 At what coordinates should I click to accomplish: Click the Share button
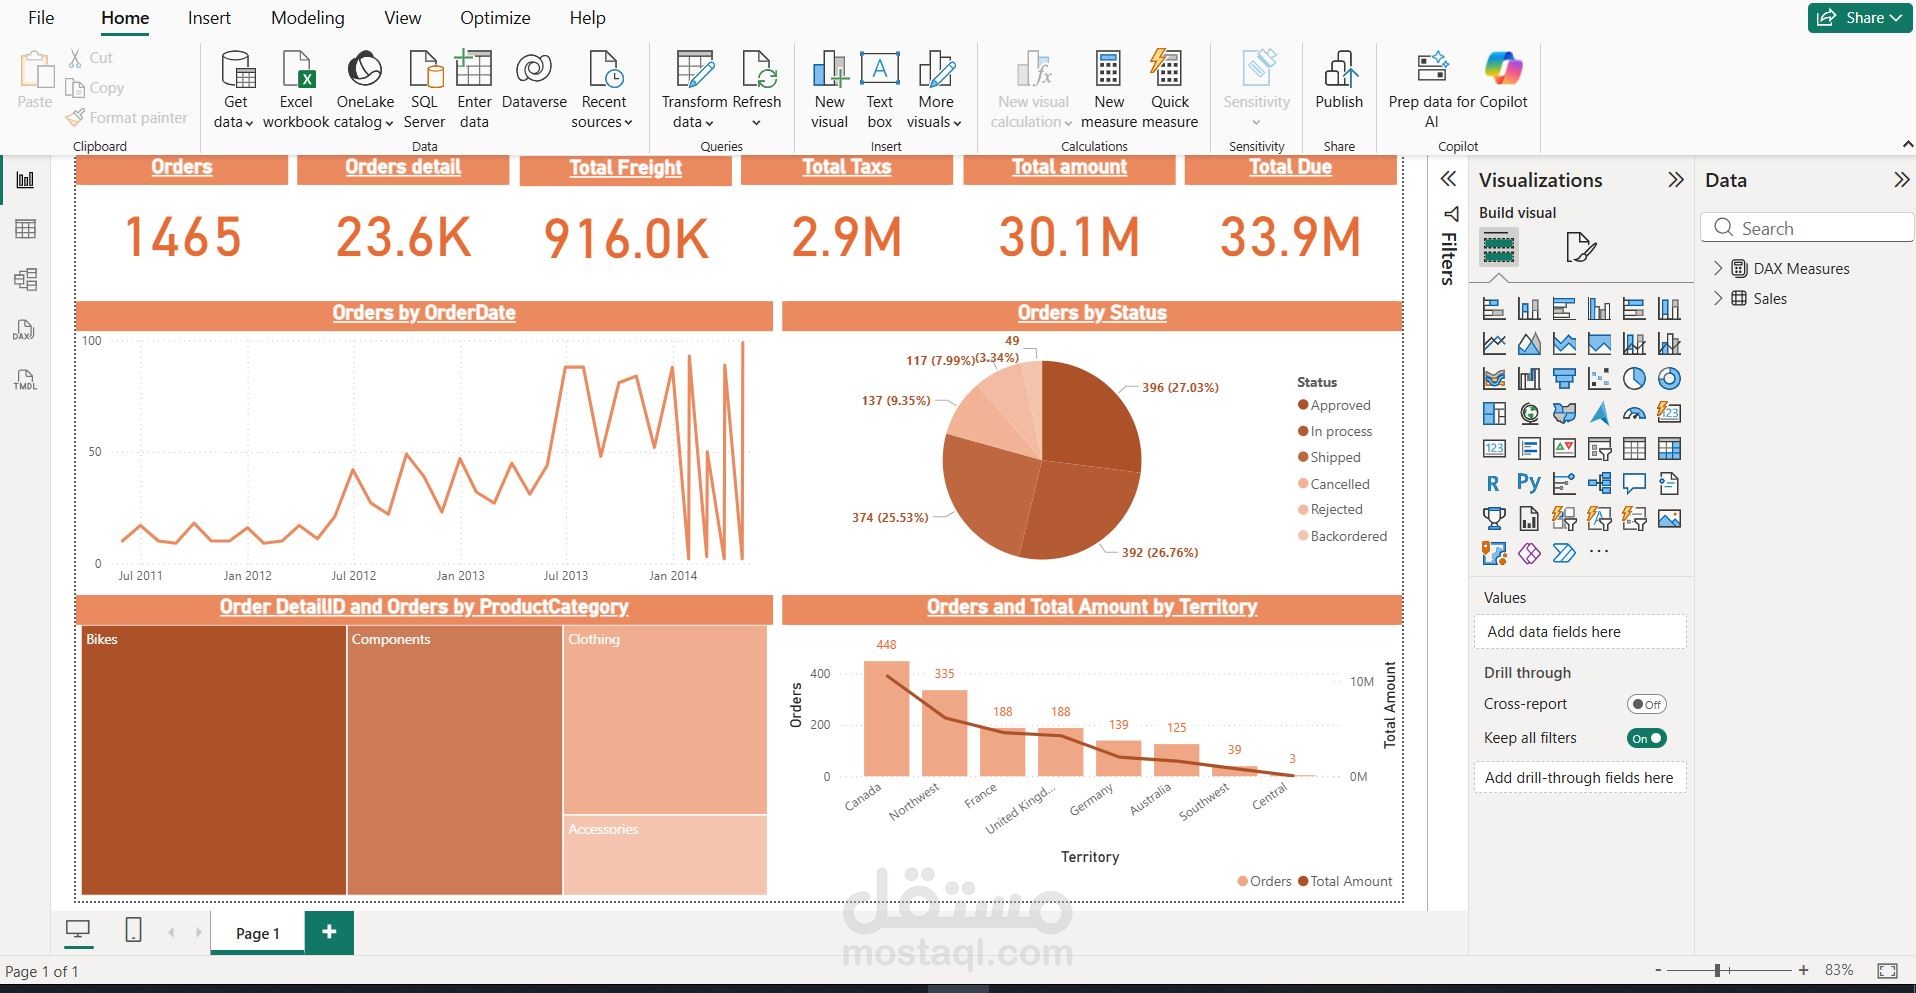tap(1857, 17)
